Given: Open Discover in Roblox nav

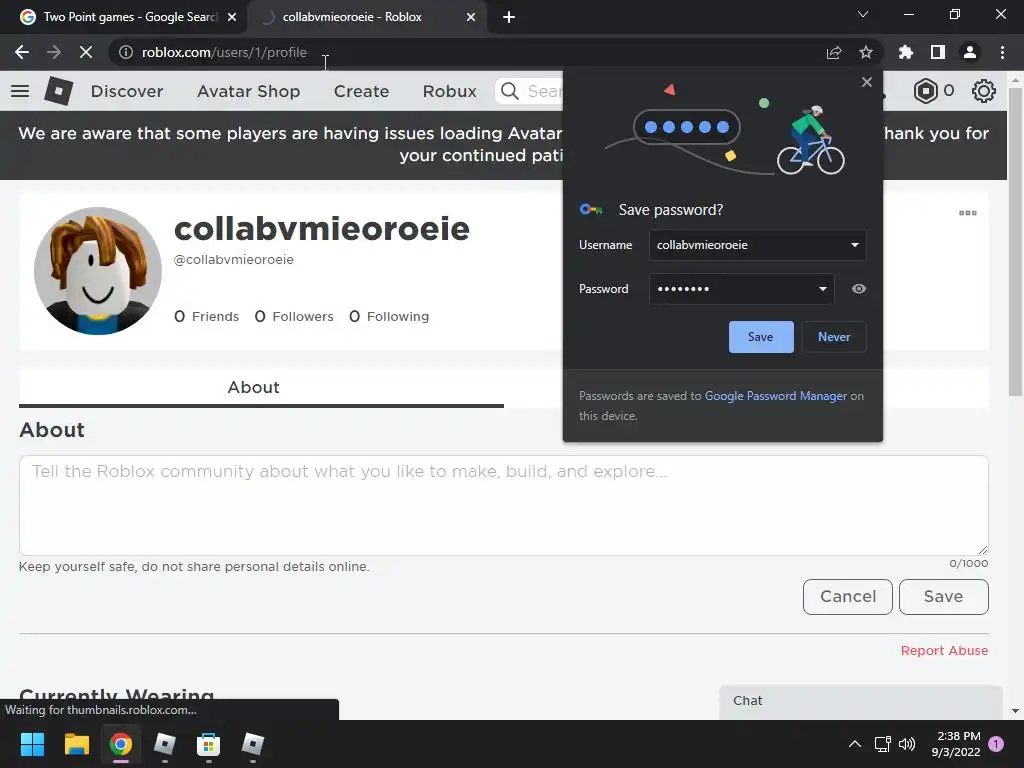Looking at the screenshot, I should coord(127,91).
